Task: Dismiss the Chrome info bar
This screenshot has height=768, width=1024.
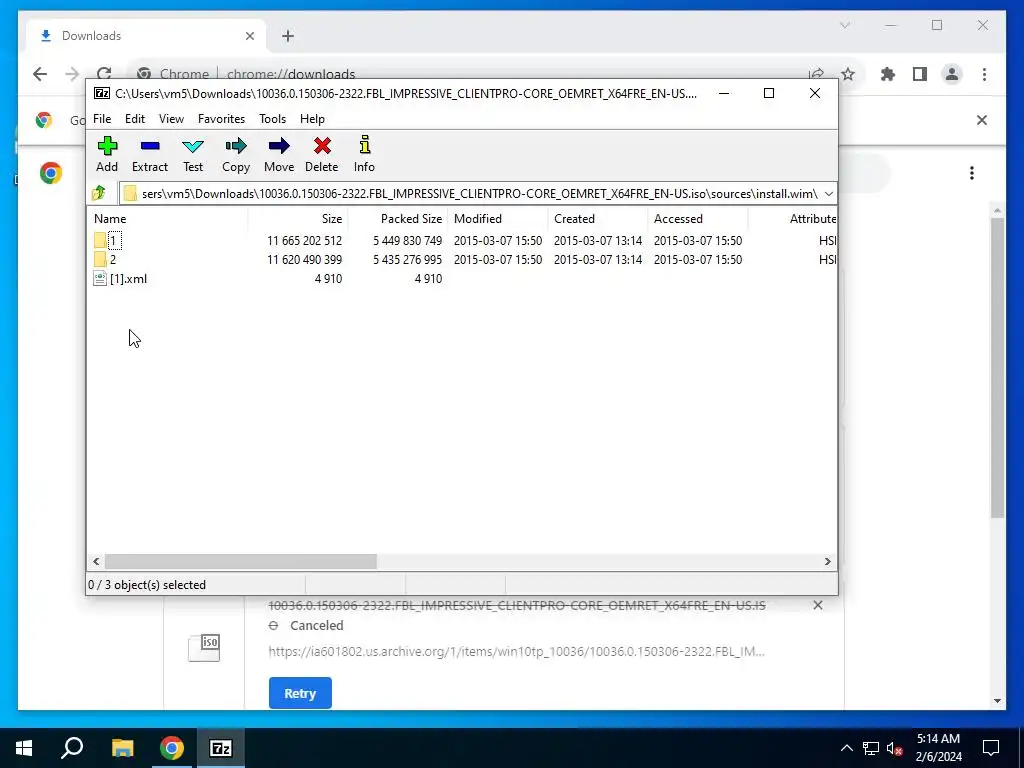Action: pos(982,120)
